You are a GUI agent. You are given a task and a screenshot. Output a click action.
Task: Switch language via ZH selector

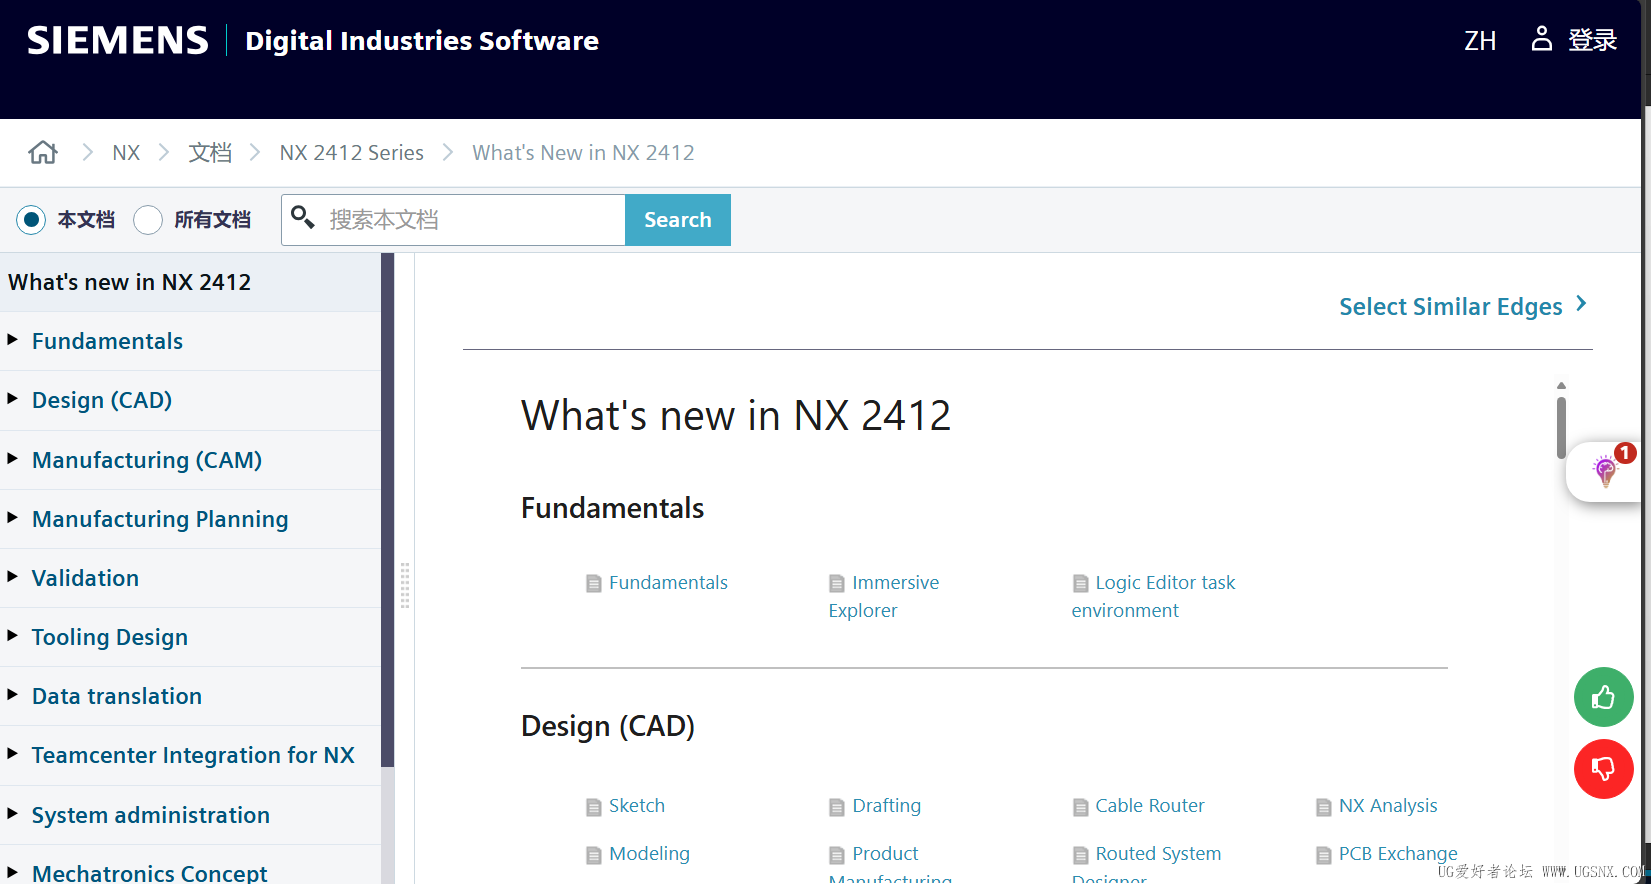[x=1480, y=41]
